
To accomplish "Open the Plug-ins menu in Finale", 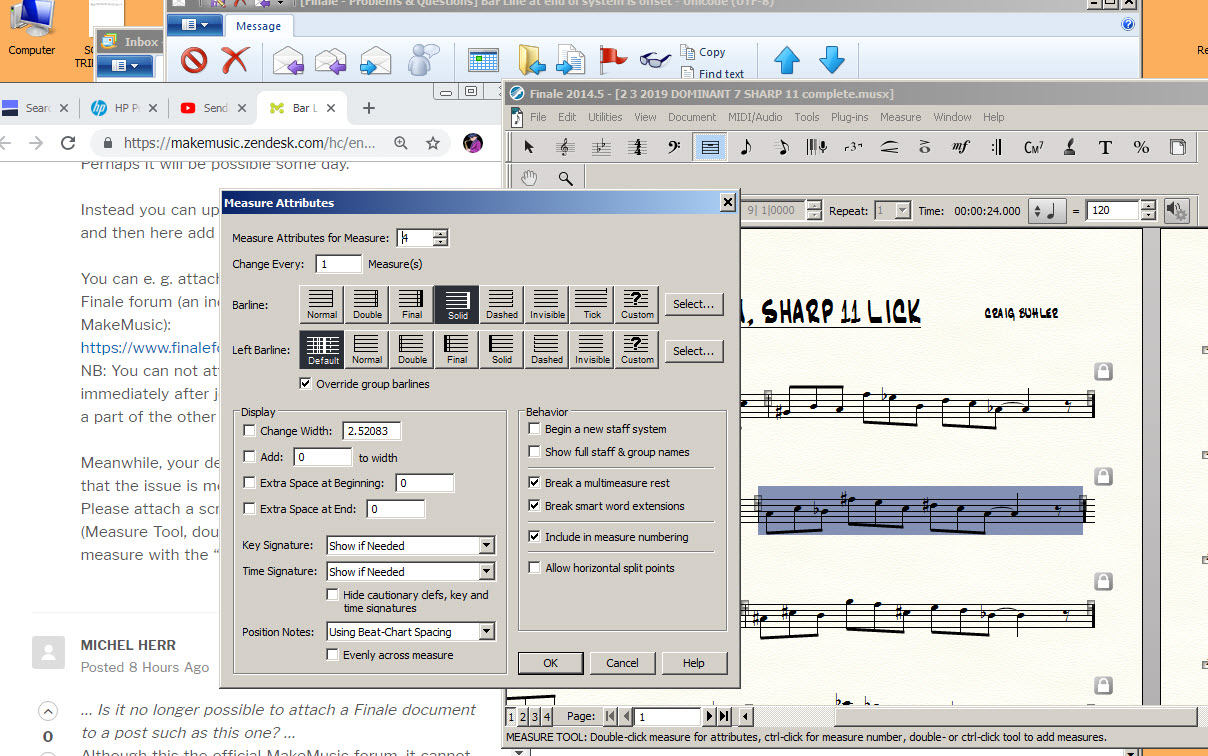I will [849, 117].
